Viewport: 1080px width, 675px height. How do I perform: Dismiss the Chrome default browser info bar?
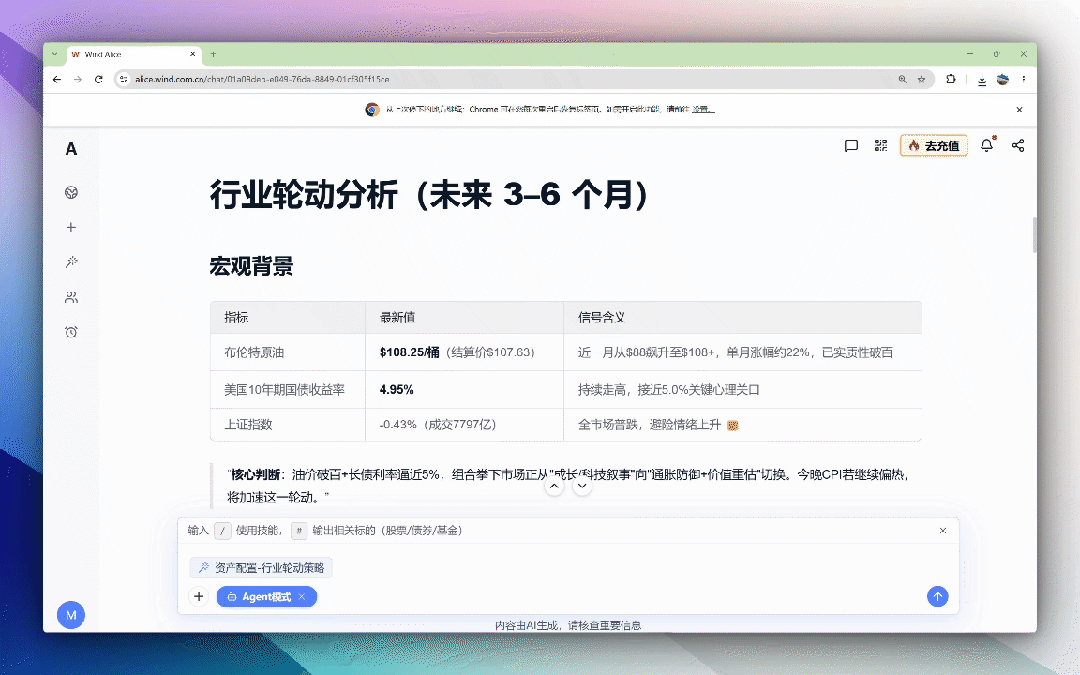pyautogui.click(x=1019, y=110)
